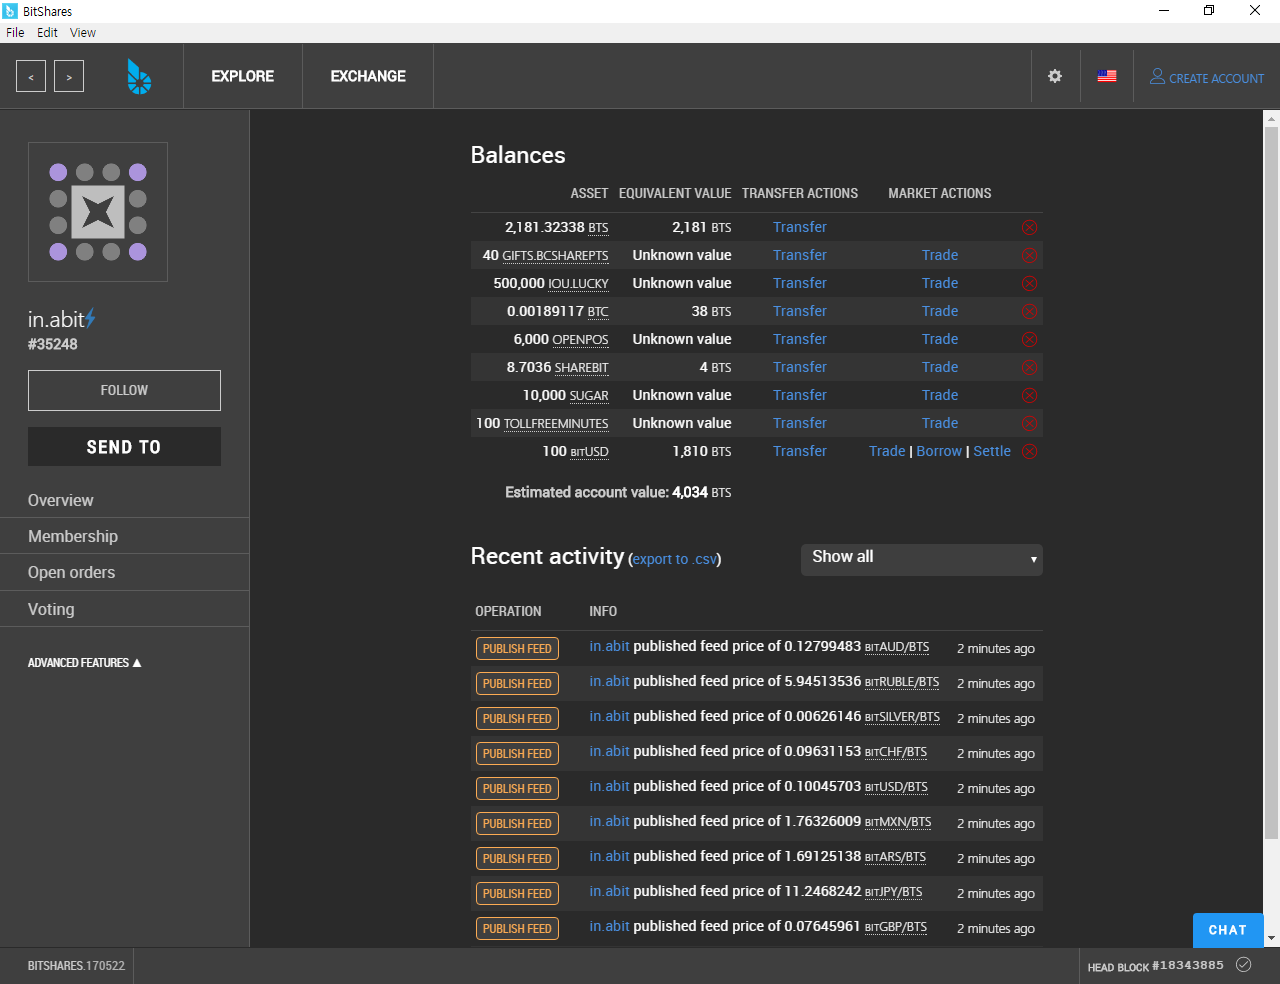Image resolution: width=1280 pixels, height=984 pixels.
Task: Click the Create Account link
Action: pos(1216,78)
